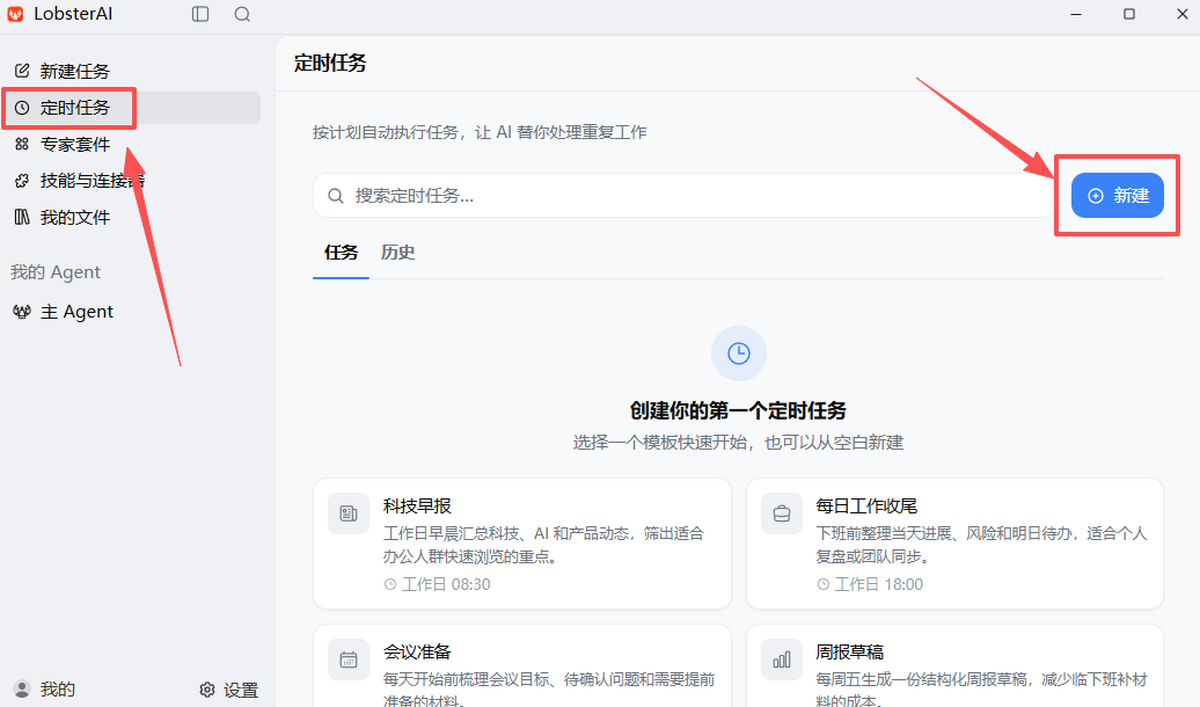The image size is (1200, 707).
Task: Click the bar chart icon on 周报草稿
Action: pos(782,659)
